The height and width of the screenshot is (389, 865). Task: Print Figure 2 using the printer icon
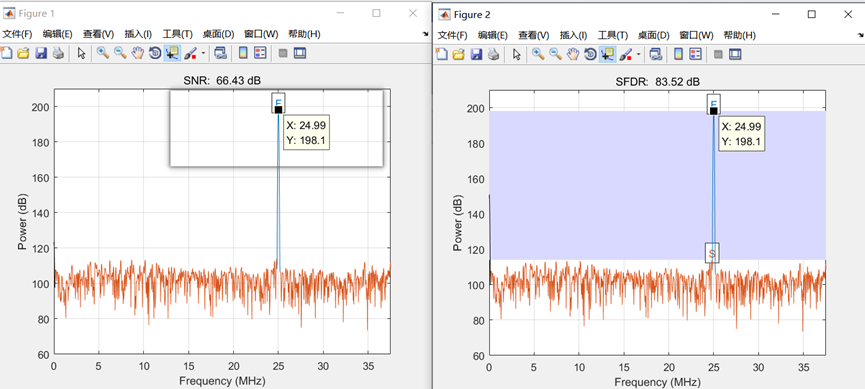(494, 54)
